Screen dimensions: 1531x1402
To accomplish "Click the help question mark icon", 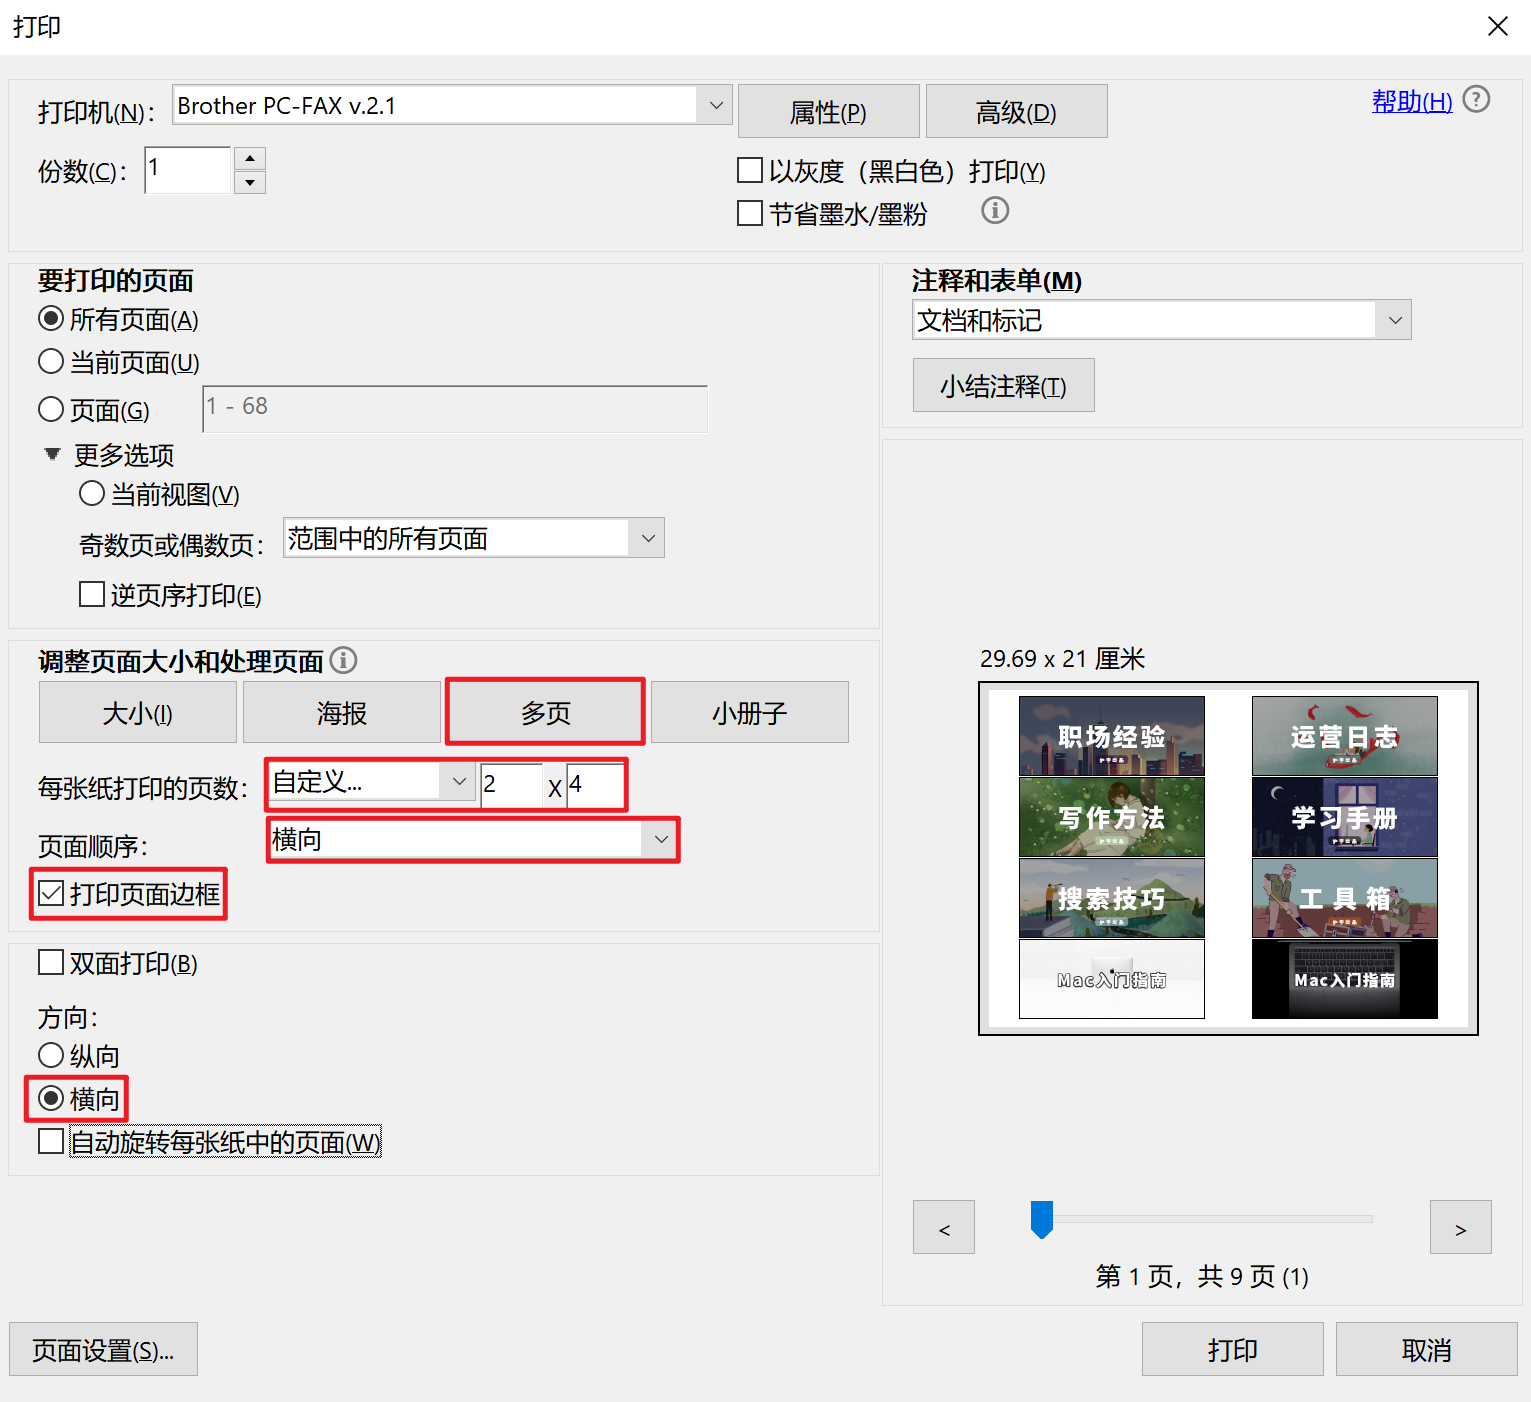I will click(1476, 99).
